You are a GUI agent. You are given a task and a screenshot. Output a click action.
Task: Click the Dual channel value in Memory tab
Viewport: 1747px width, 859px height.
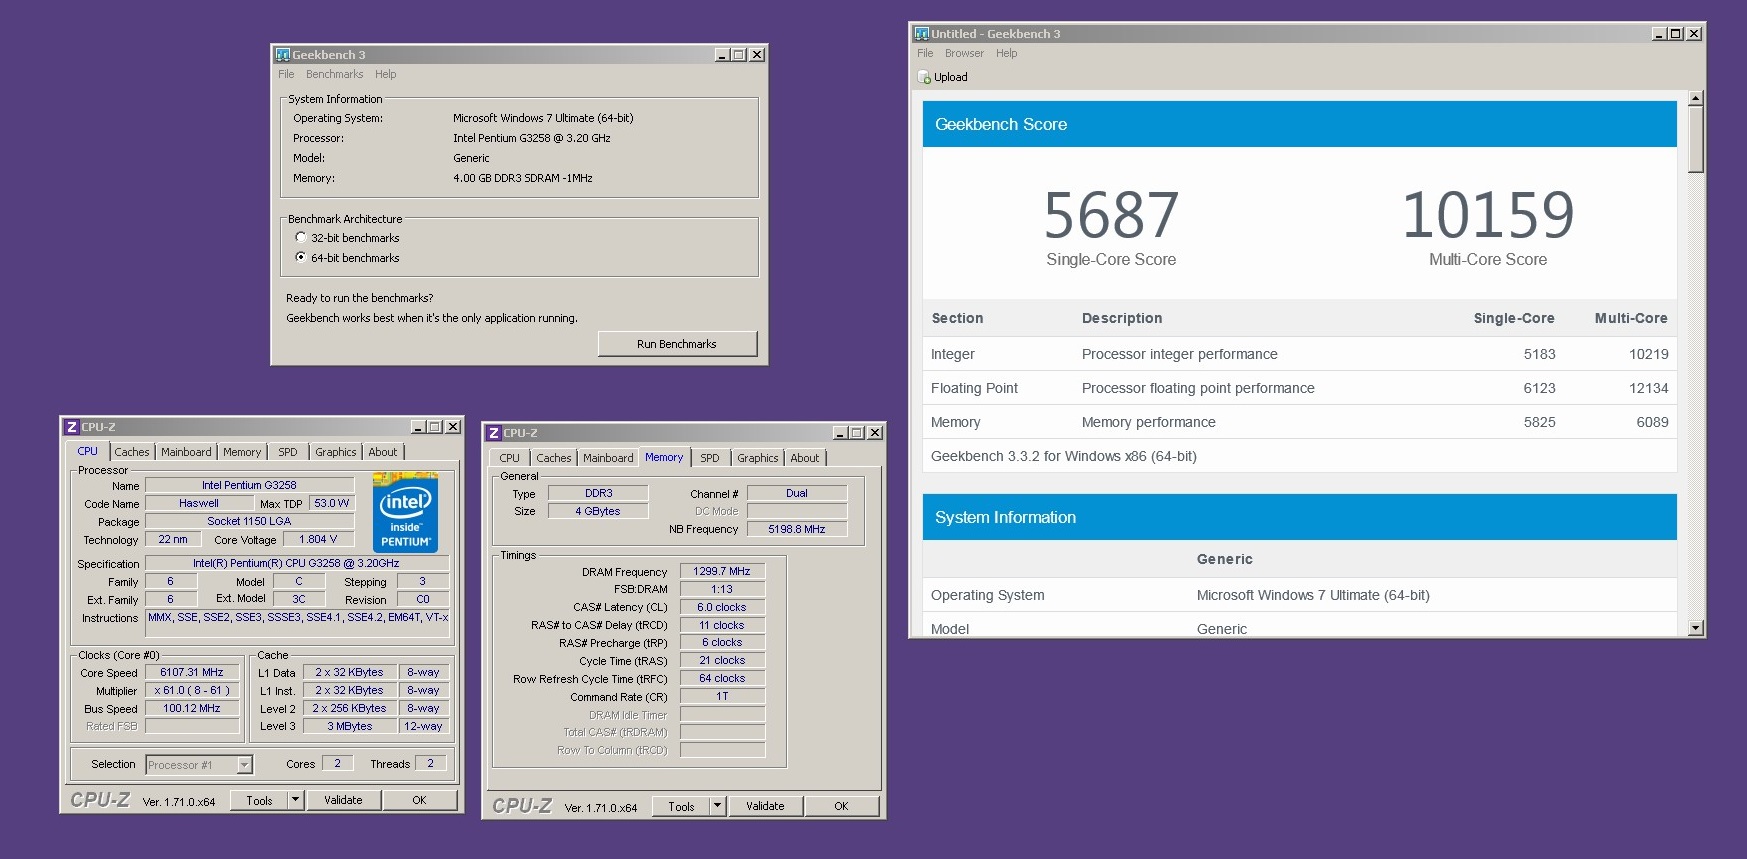(x=797, y=494)
